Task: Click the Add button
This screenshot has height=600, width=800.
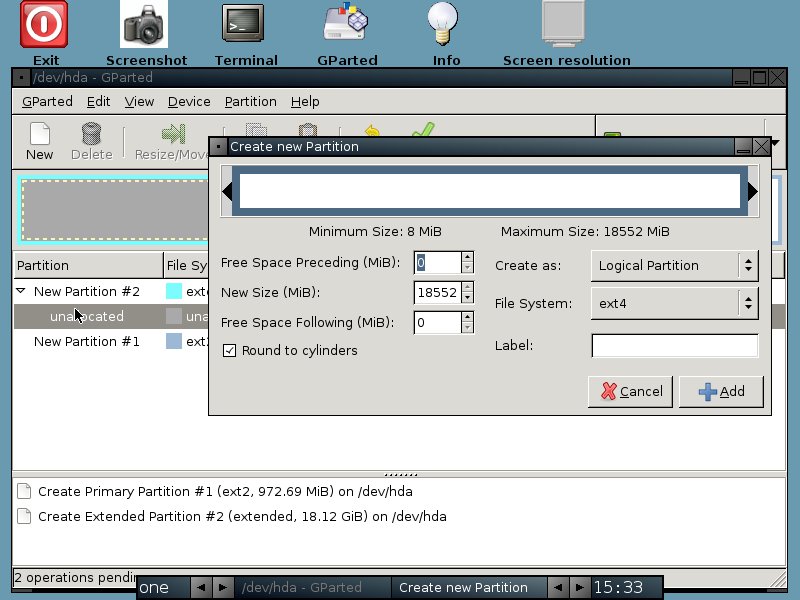Action: [721, 392]
